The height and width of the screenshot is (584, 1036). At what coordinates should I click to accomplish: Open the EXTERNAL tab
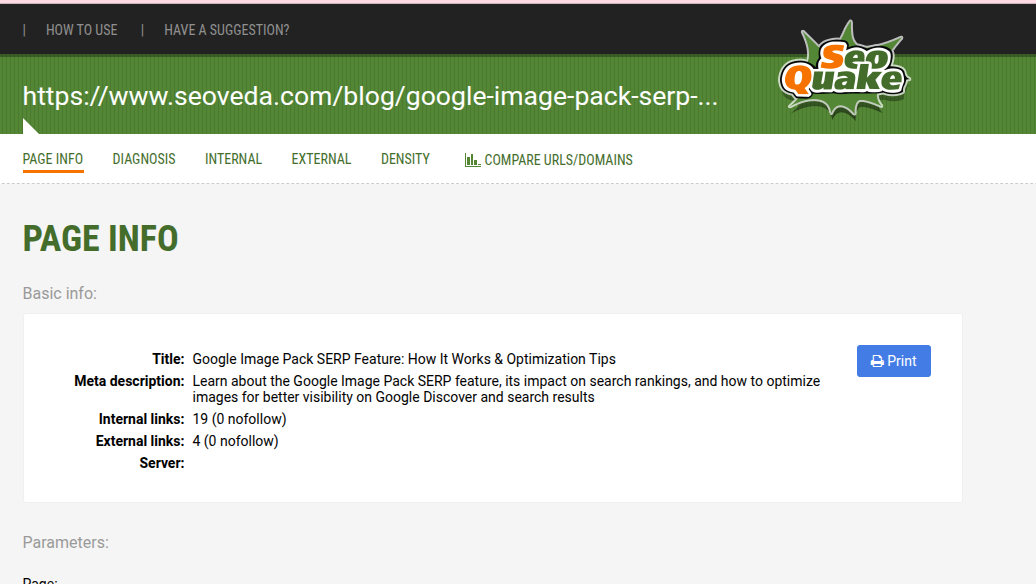[x=321, y=159]
